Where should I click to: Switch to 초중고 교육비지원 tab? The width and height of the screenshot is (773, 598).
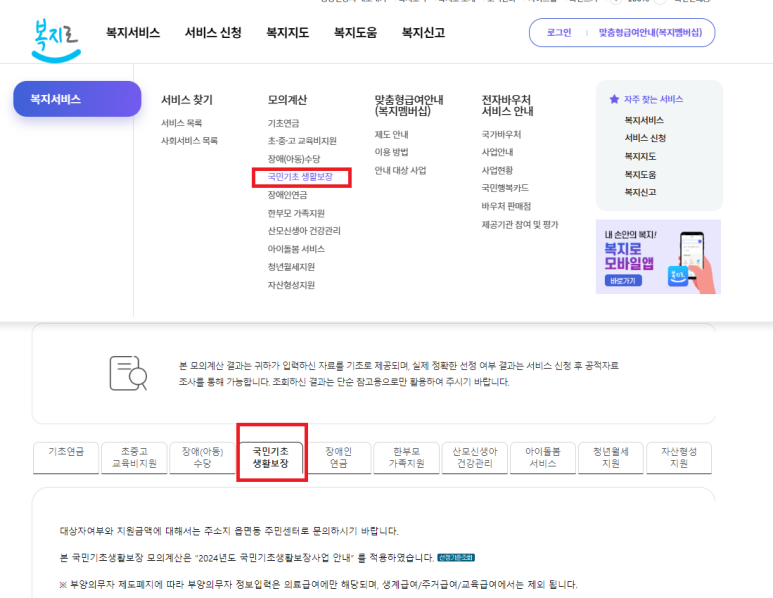(x=134, y=457)
